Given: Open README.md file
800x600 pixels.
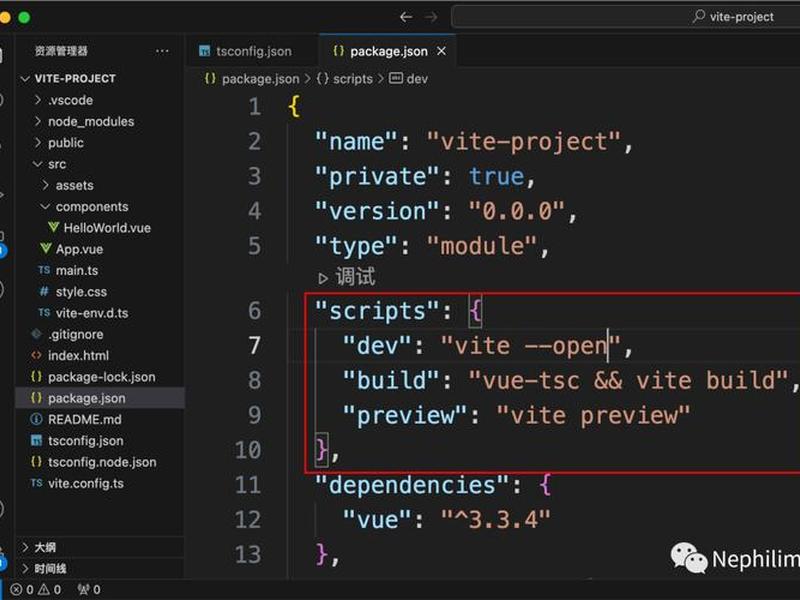Looking at the screenshot, I should coord(99,419).
